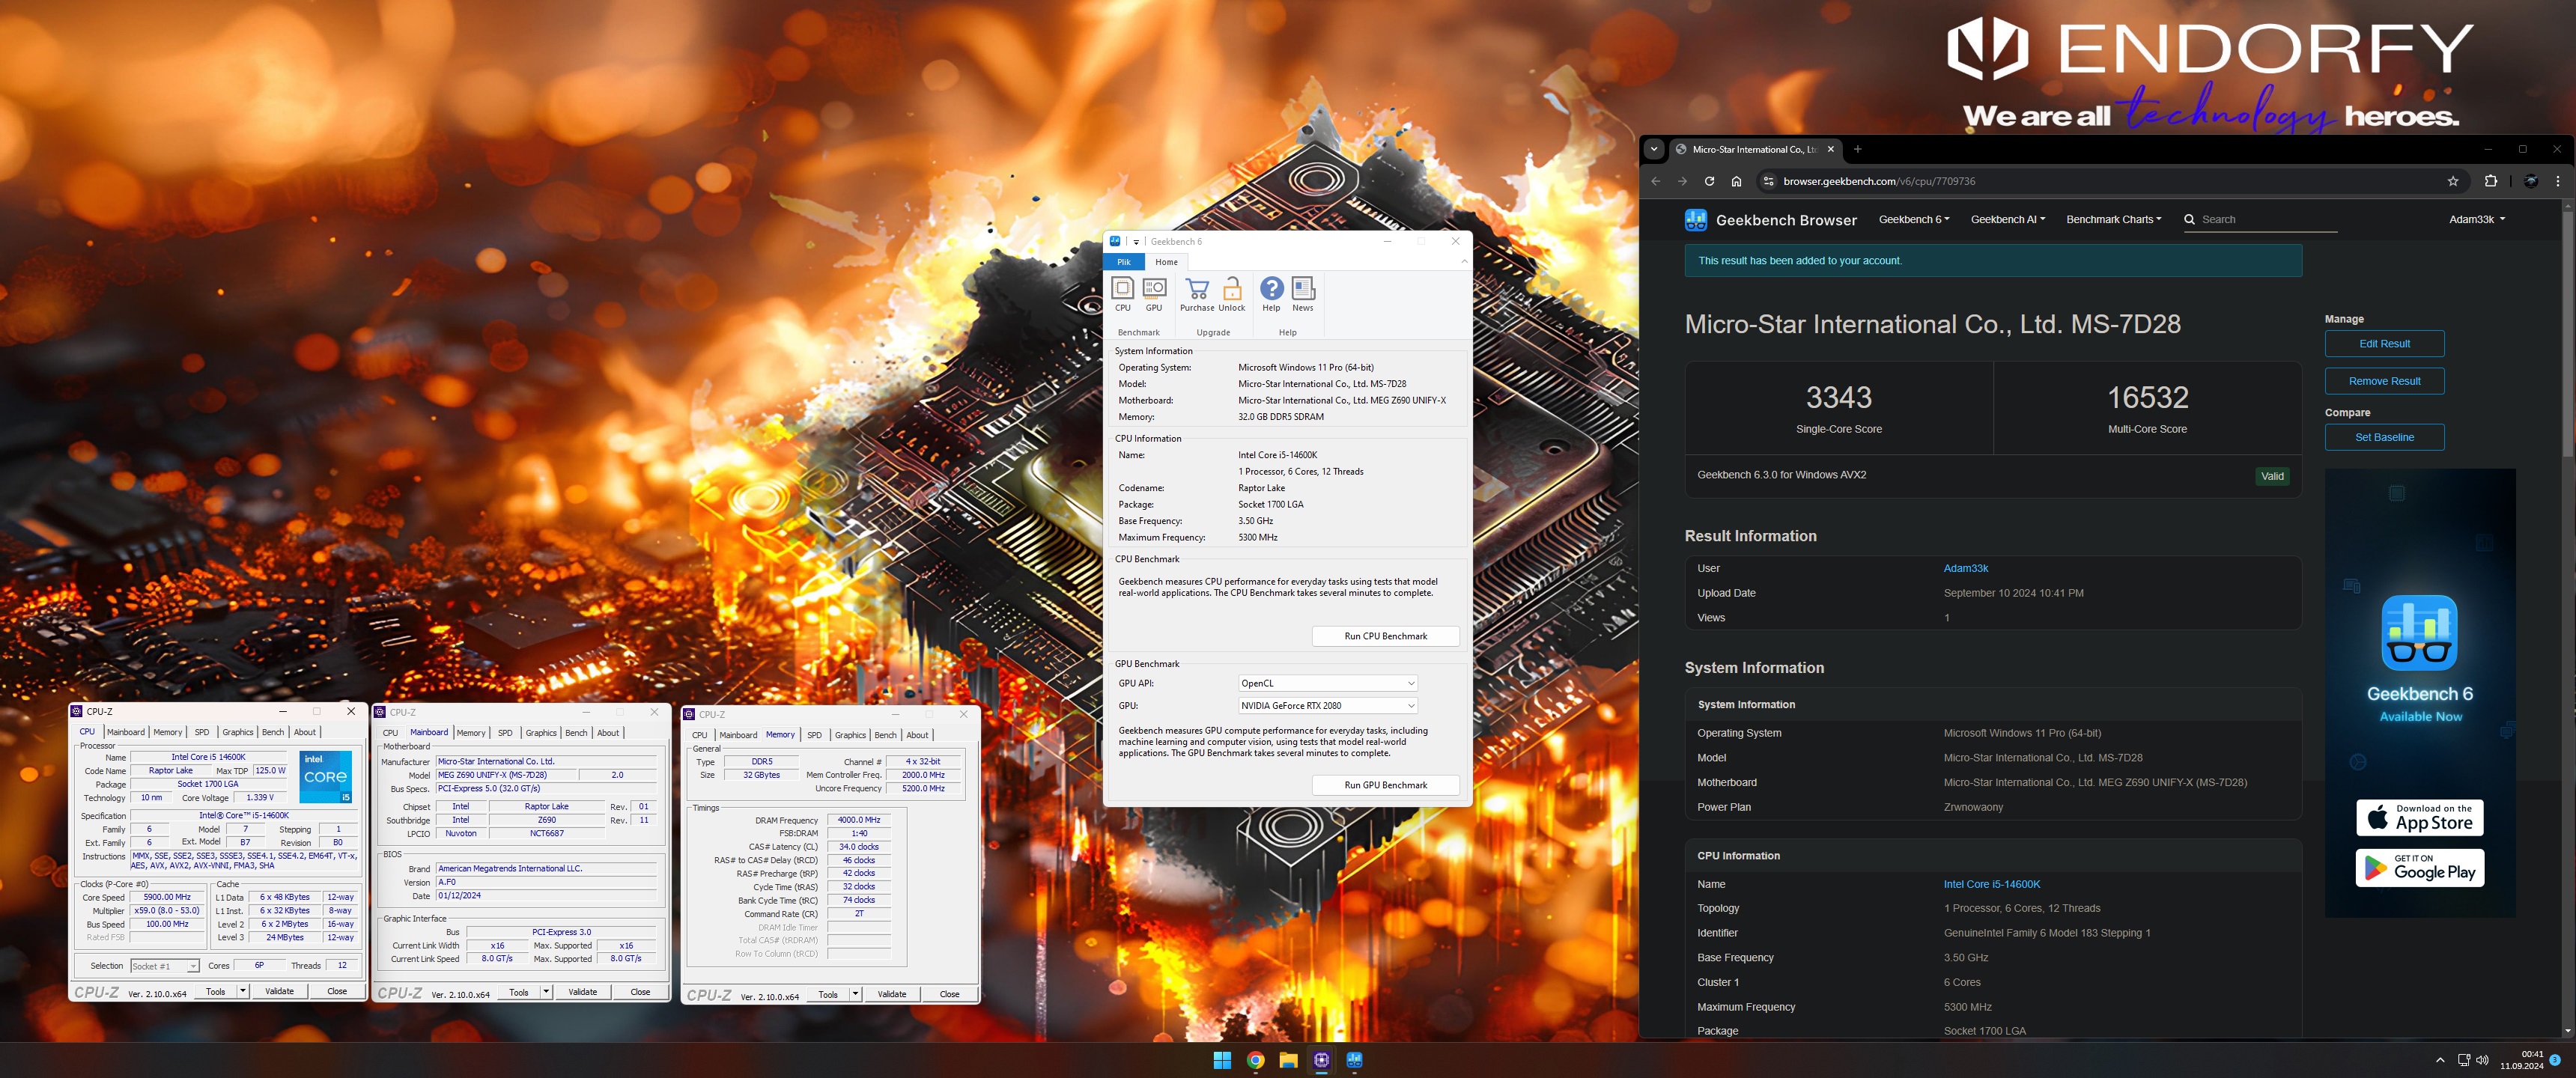The height and width of the screenshot is (1078, 2576).
Task: Switch to Bench tab in first CPU-Z window
Action: click(x=272, y=732)
